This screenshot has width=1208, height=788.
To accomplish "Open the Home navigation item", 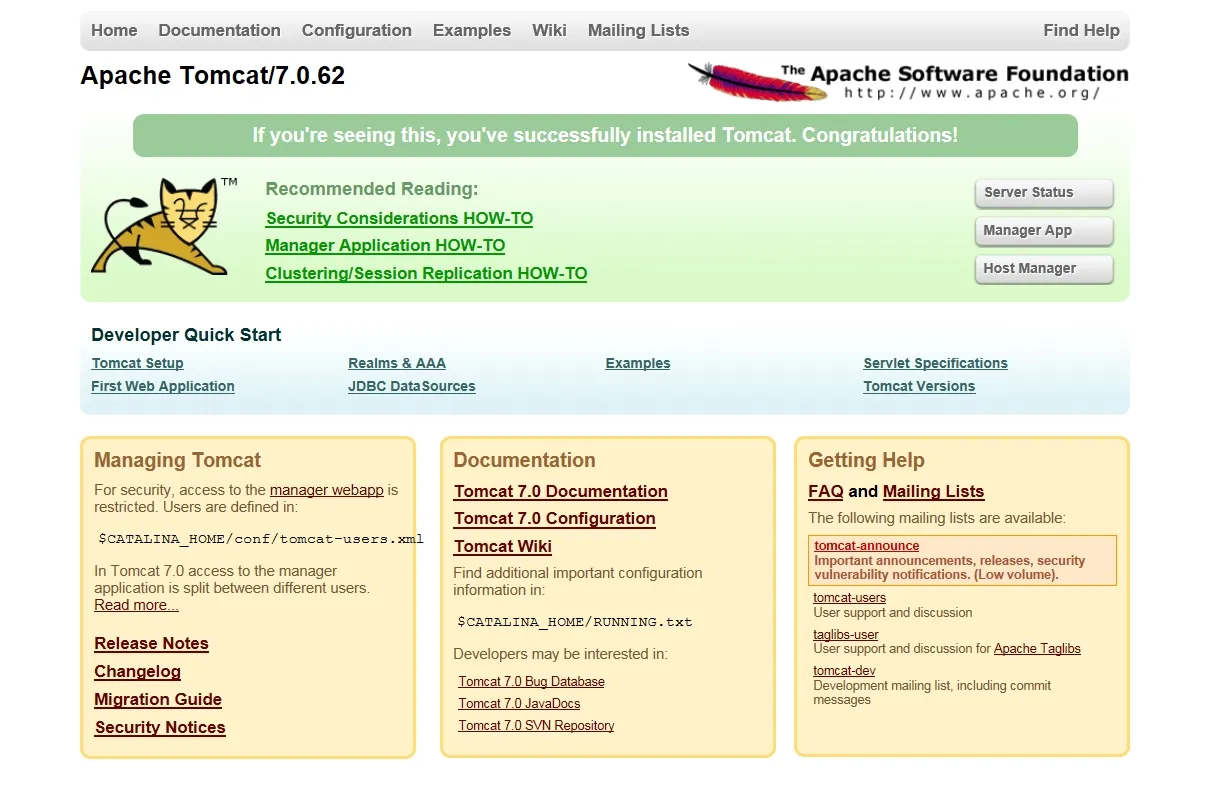I will click(114, 30).
